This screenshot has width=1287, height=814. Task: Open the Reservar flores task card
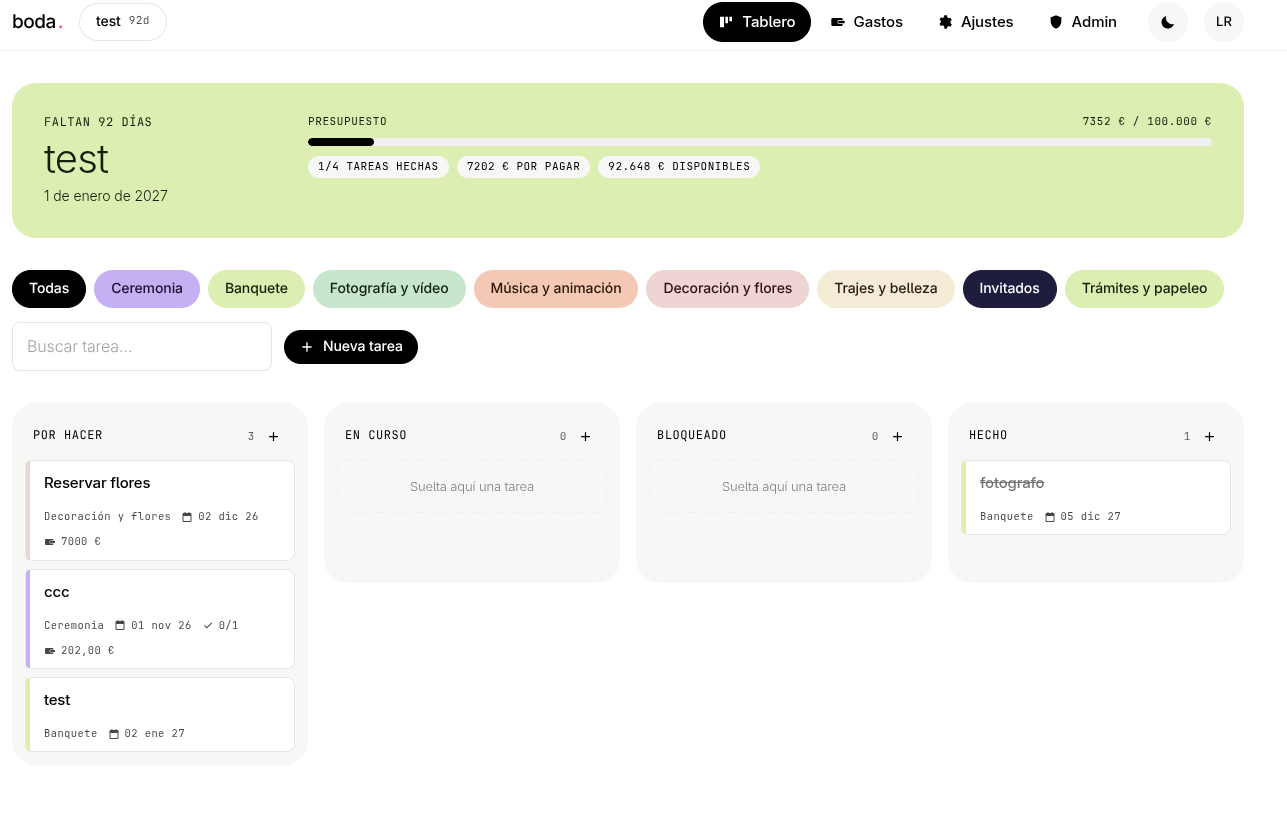coord(160,511)
